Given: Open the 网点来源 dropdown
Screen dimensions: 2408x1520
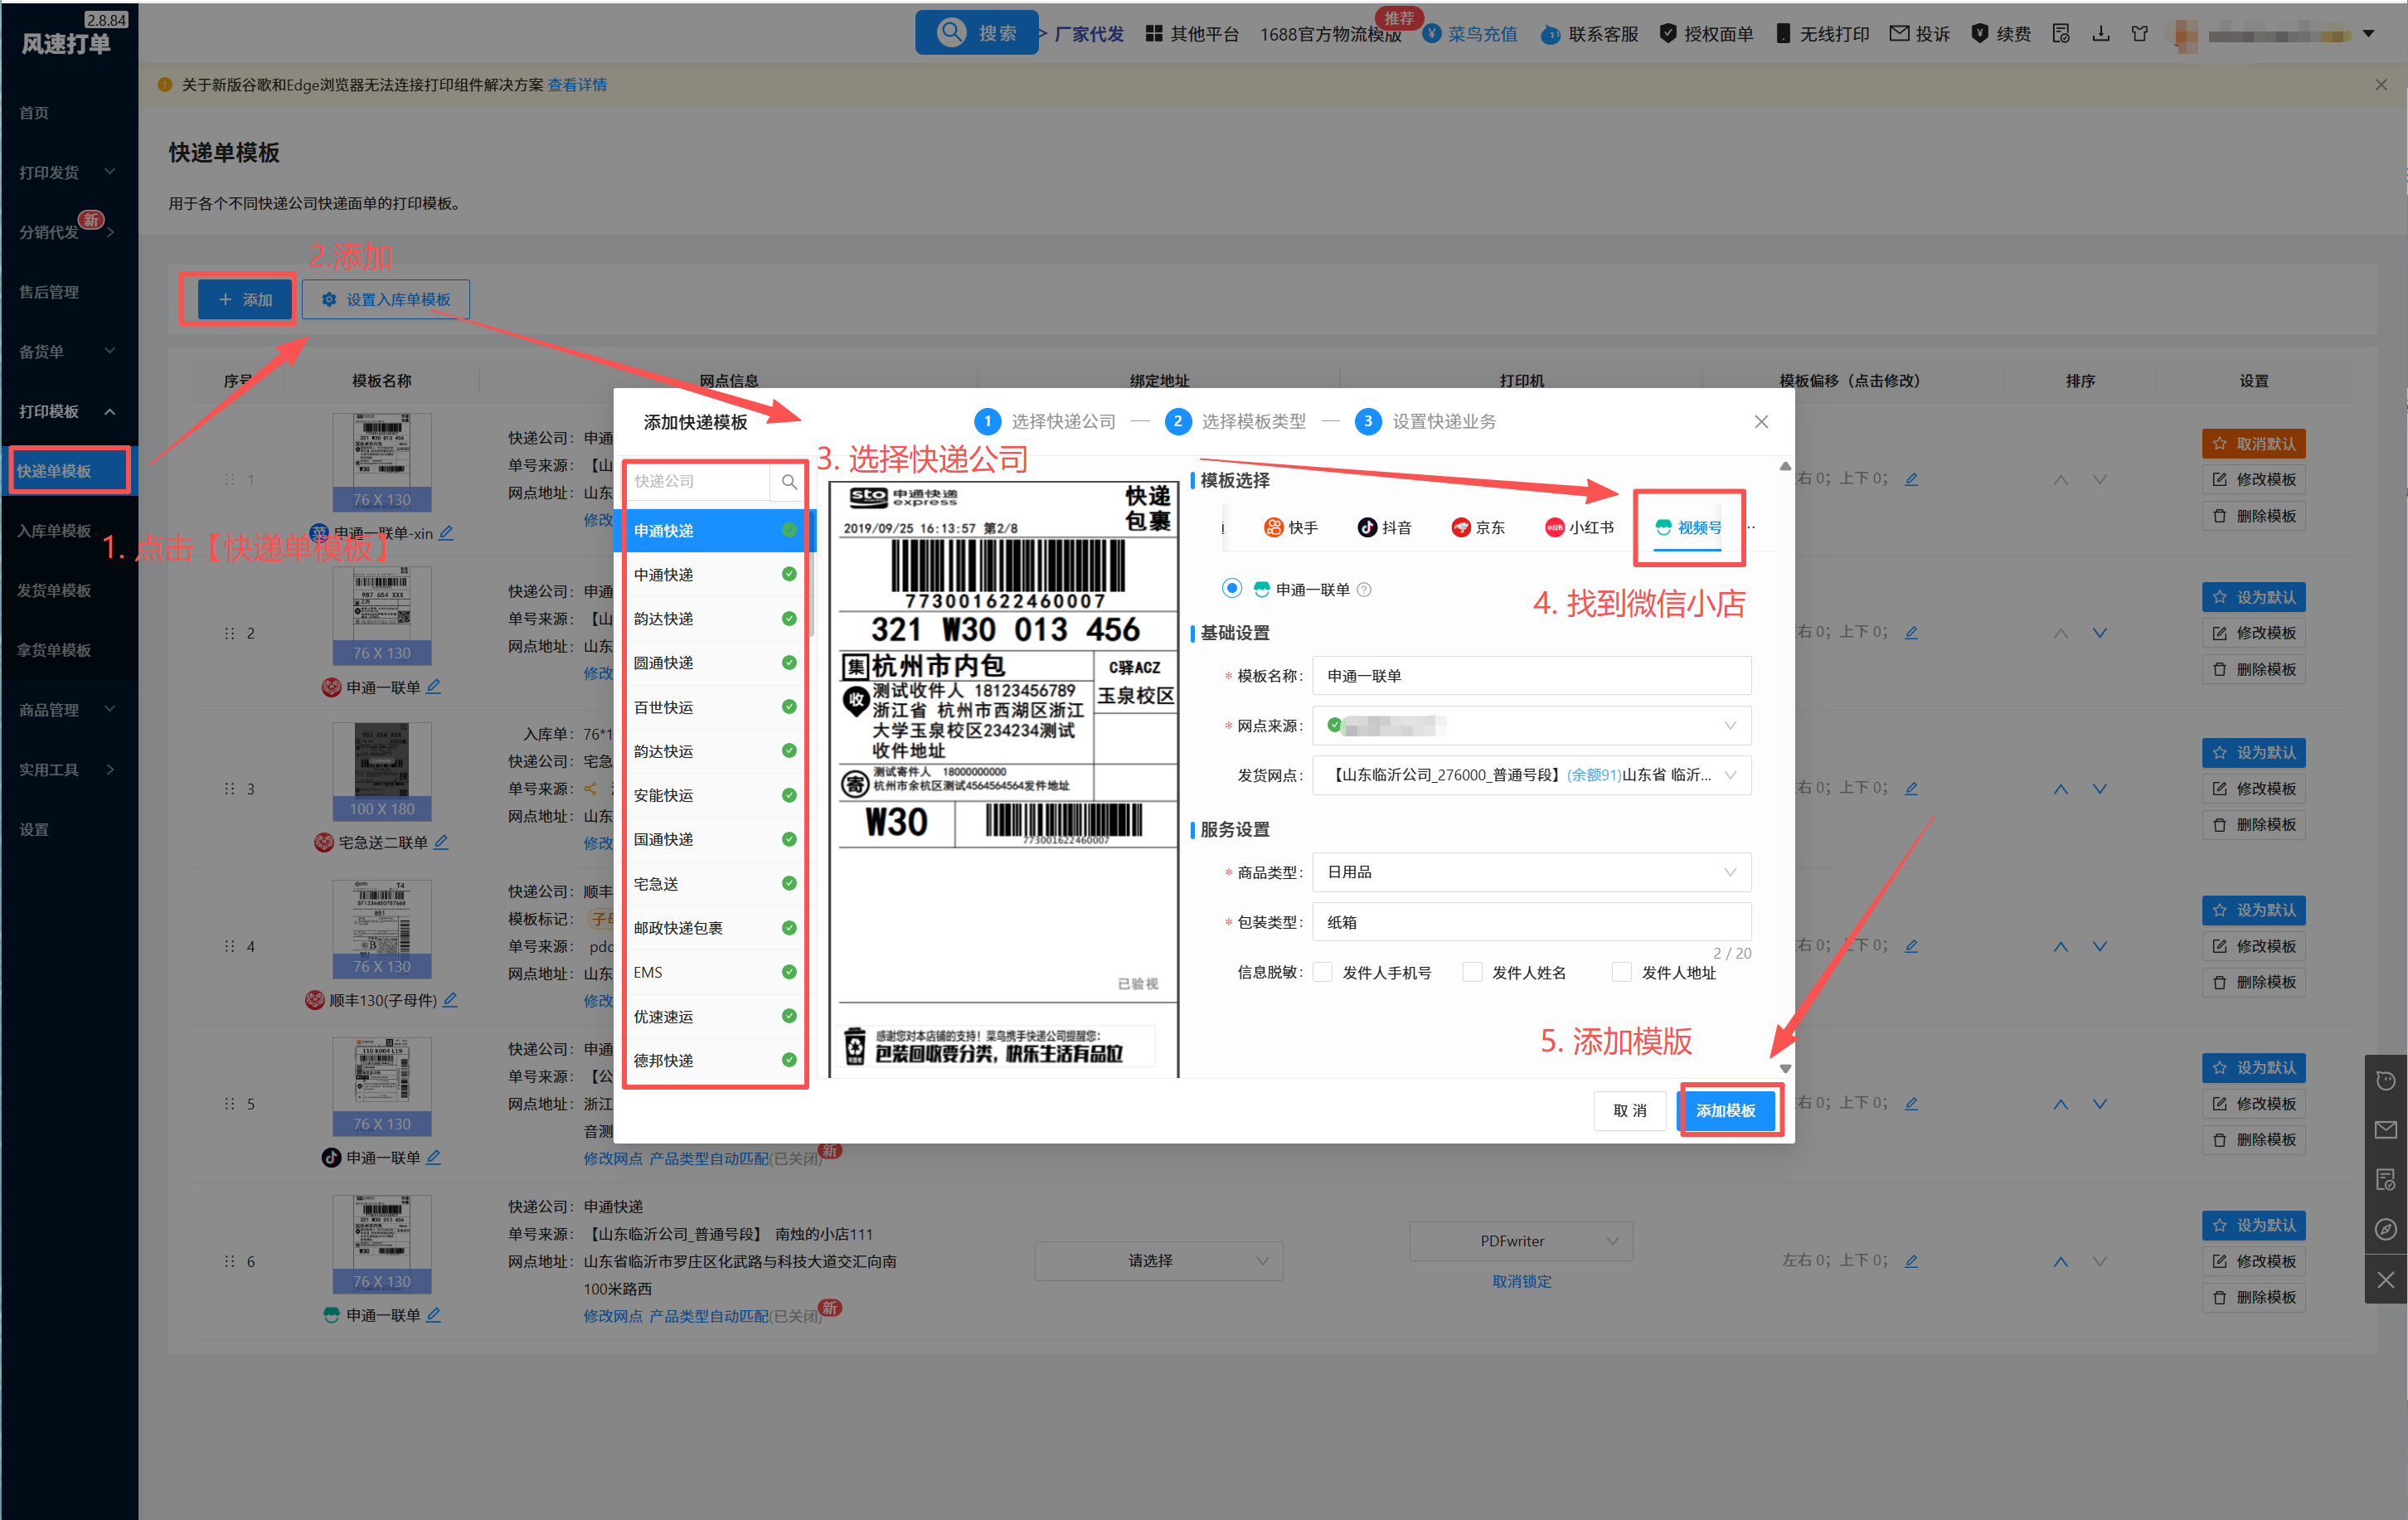Looking at the screenshot, I should 1532,726.
